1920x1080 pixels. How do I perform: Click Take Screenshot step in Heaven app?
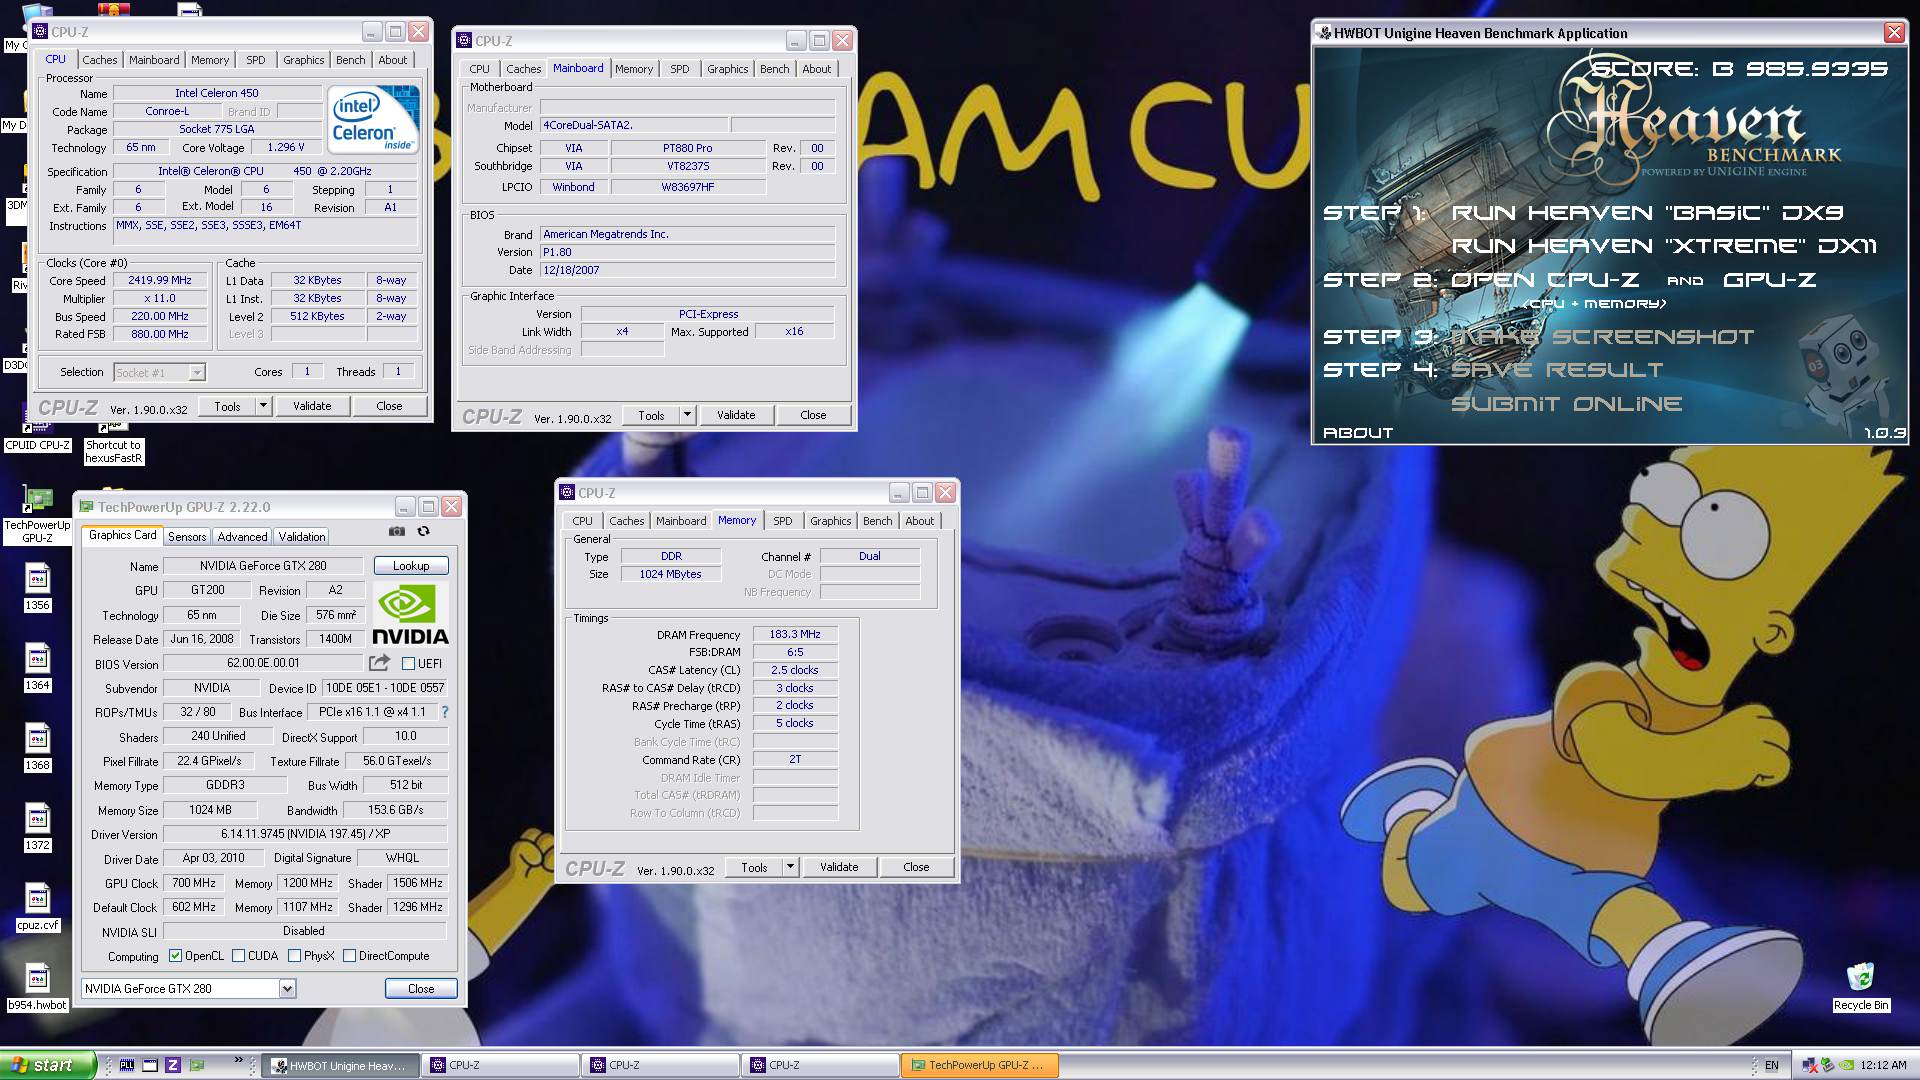(1602, 337)
